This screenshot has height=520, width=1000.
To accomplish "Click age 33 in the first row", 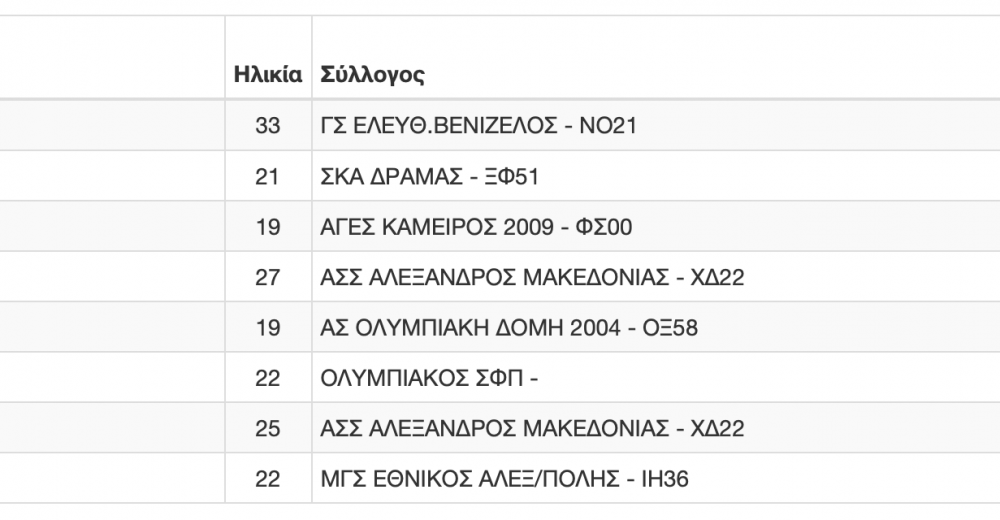I will pos(268,125).
